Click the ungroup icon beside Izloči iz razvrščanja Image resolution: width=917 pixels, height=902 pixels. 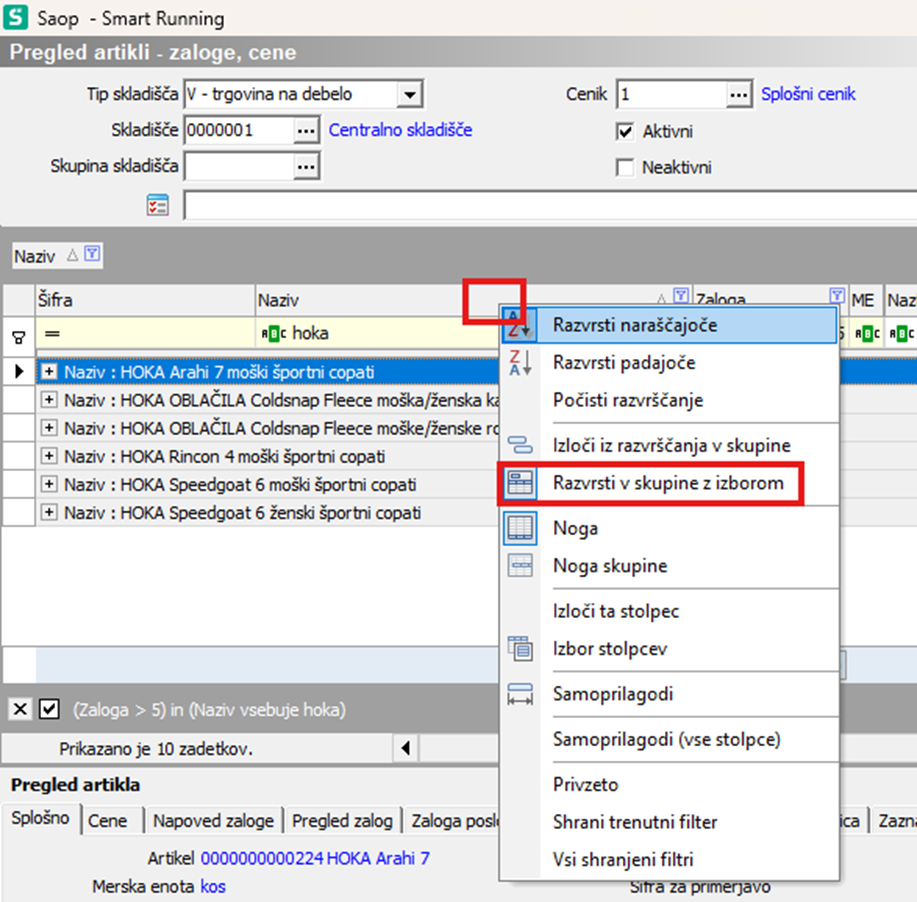point(520,445)
